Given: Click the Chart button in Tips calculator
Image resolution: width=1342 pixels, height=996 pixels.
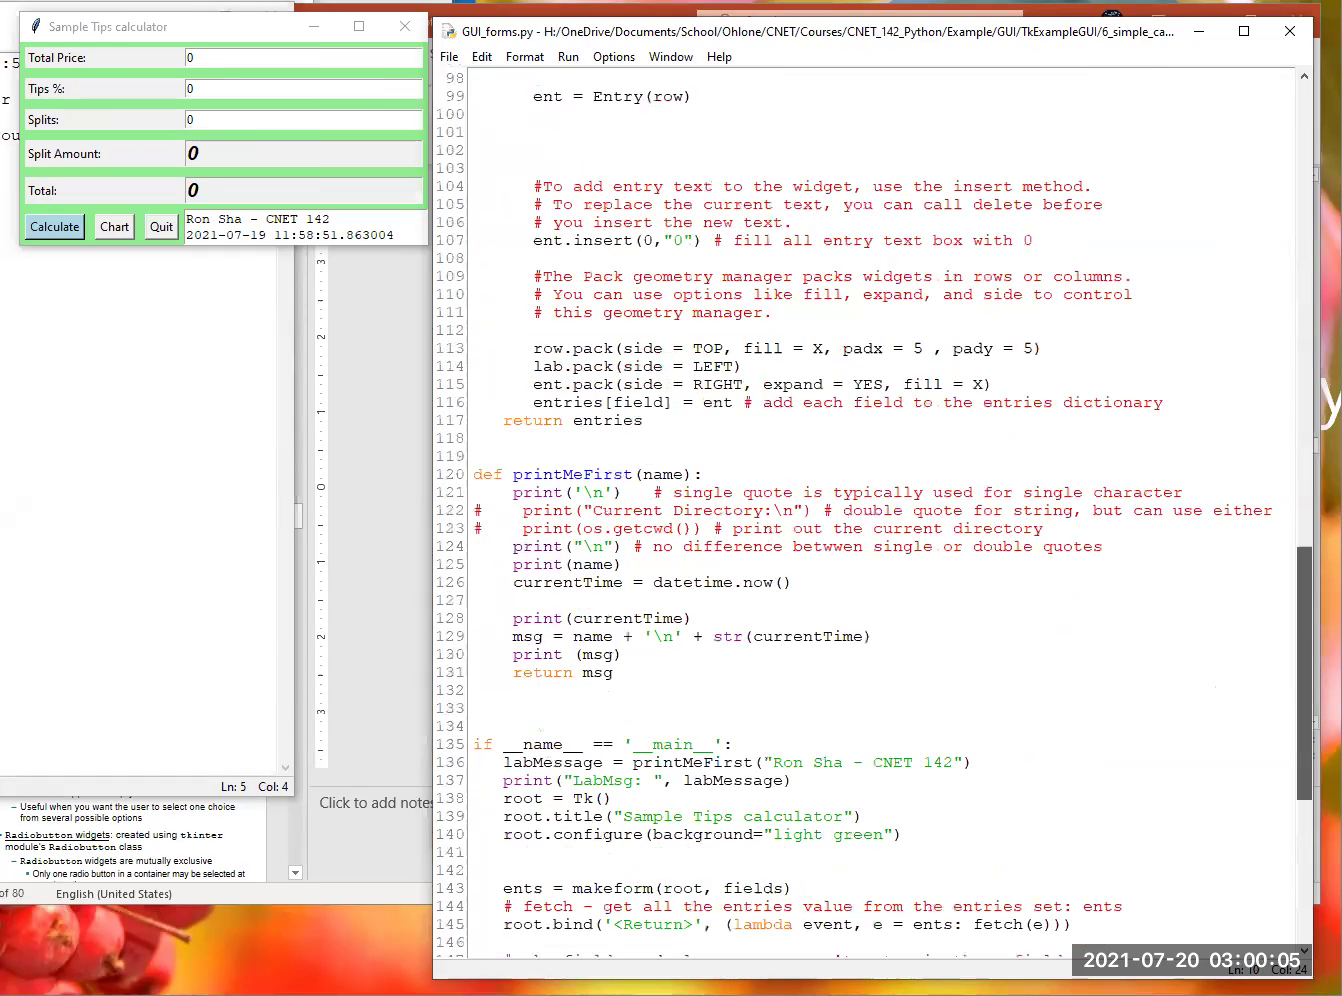Looking at the screenshot, I should point(114,227).
